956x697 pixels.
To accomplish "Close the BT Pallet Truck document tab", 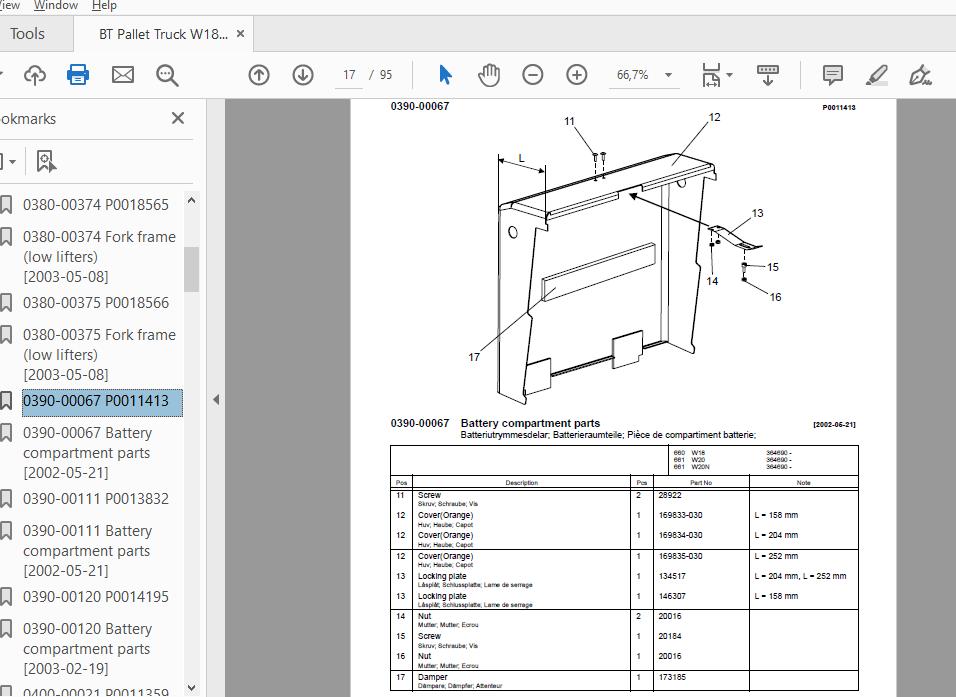I will [240, 34].
